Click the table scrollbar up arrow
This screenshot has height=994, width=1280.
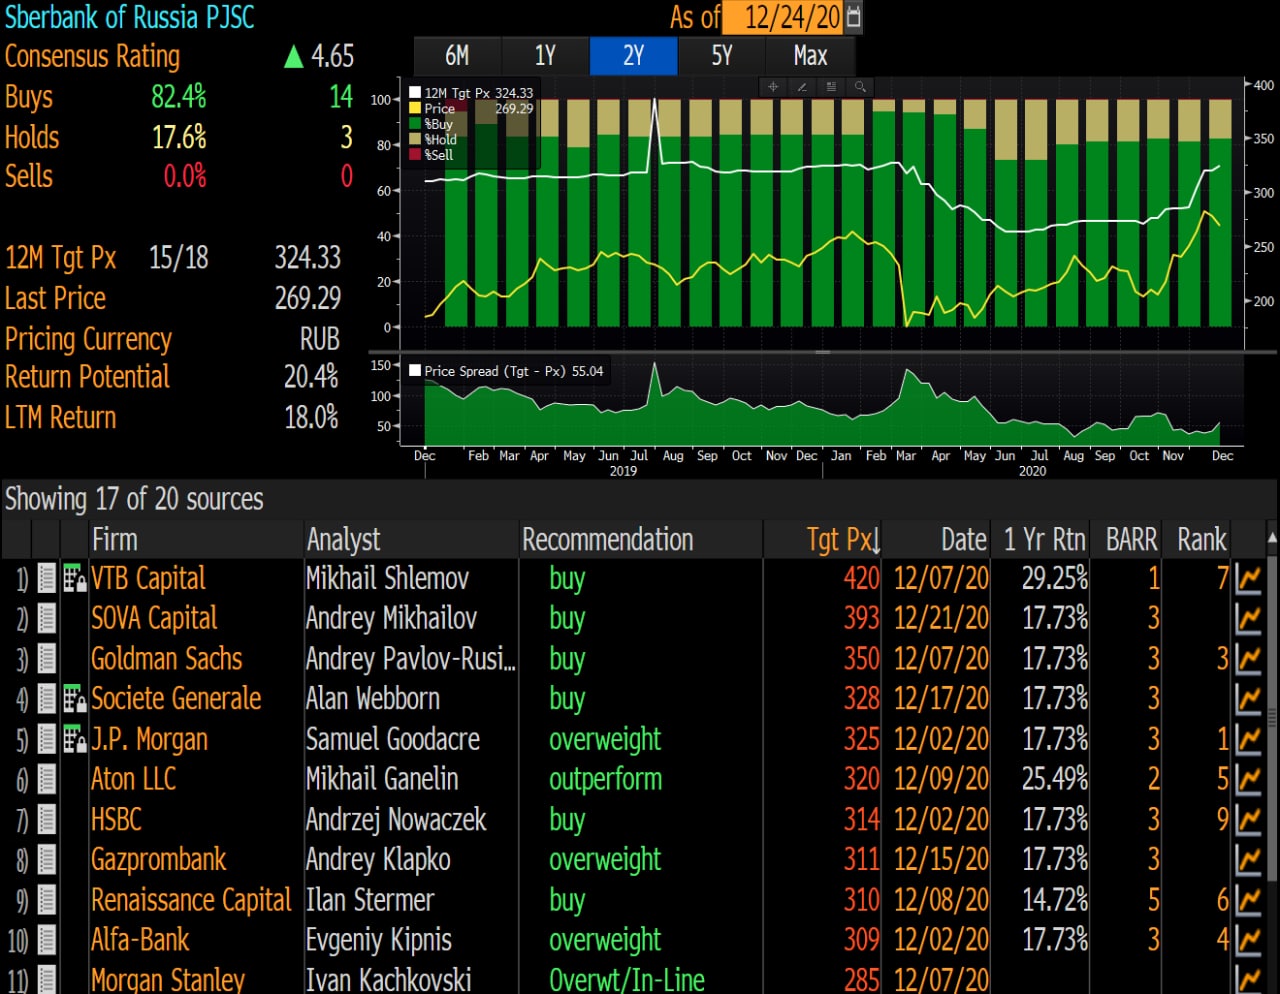[1272, 540]
